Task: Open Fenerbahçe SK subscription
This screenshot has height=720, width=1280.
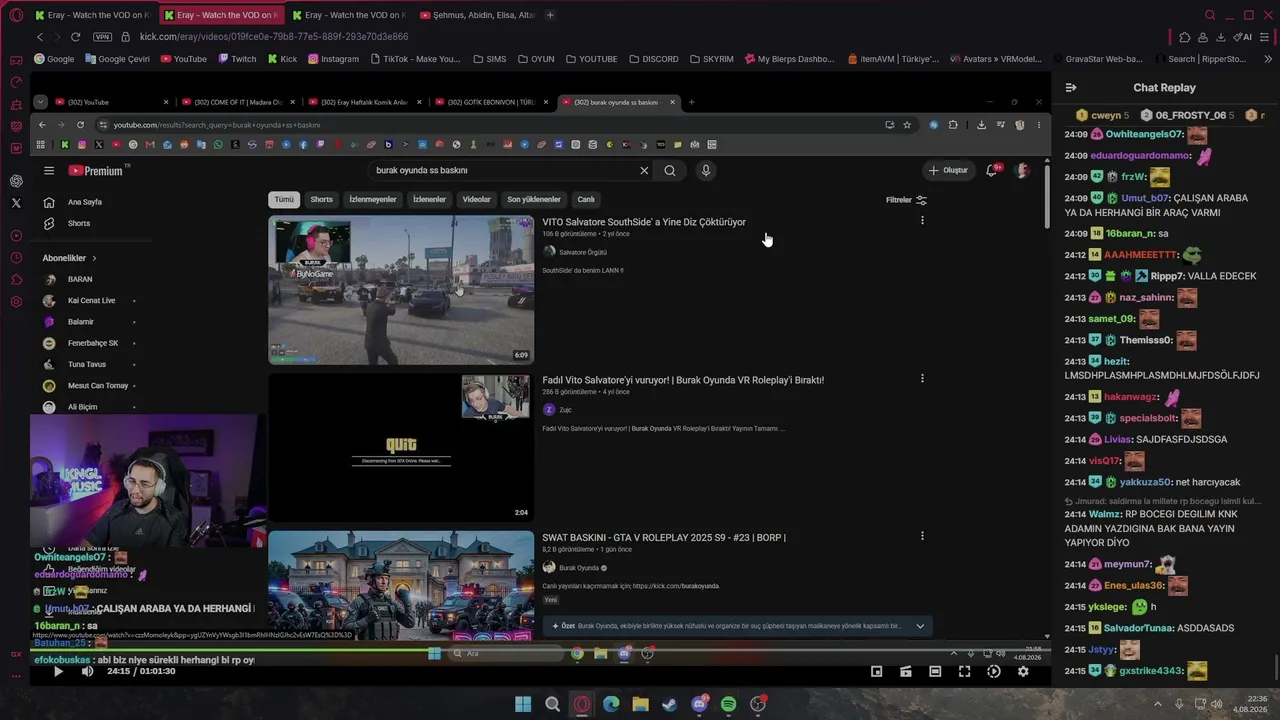Action: [92, 343]
